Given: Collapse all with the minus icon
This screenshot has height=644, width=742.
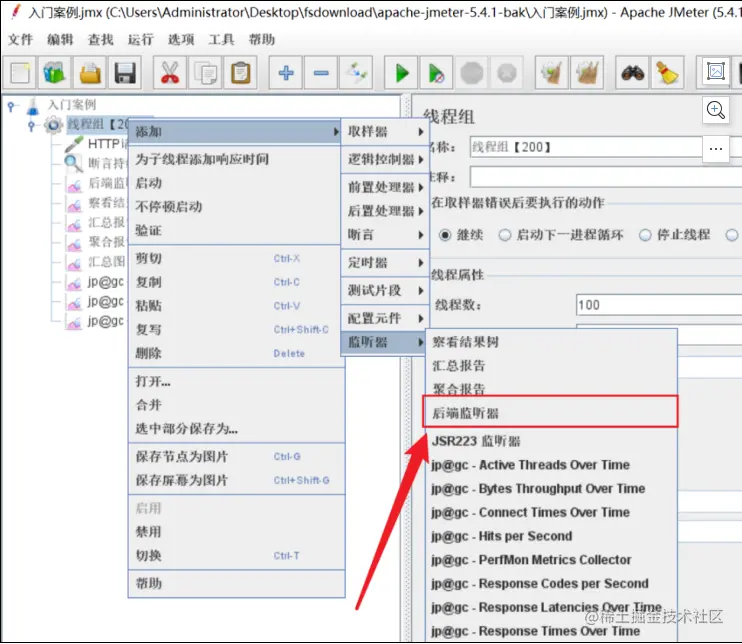Looking at the screenshot, I should (x=321, y=73).
